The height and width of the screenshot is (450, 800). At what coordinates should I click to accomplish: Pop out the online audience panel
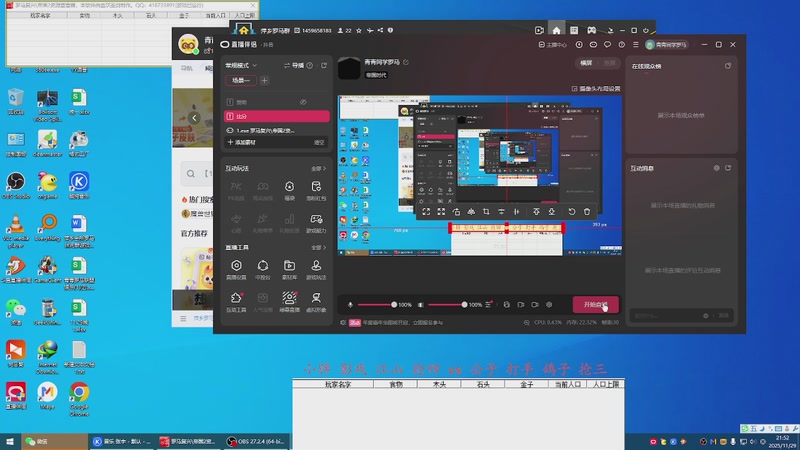(728, 66)
